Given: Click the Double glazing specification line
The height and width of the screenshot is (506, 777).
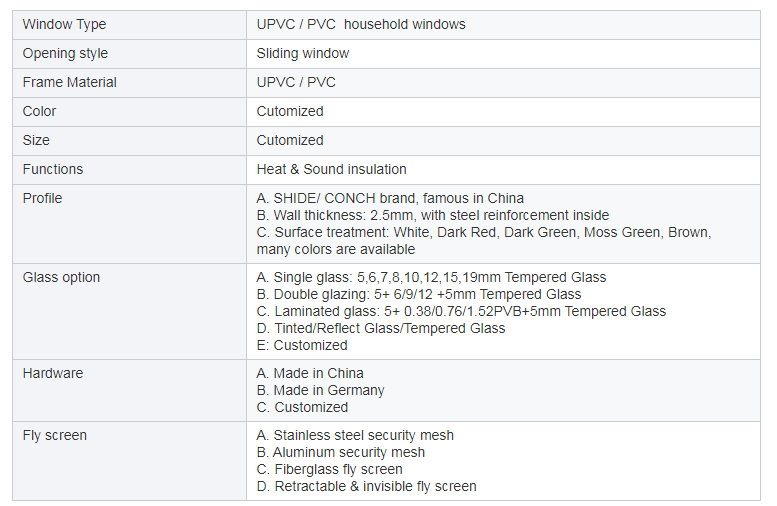Looking at the screenshot, I should click(419, 294).
